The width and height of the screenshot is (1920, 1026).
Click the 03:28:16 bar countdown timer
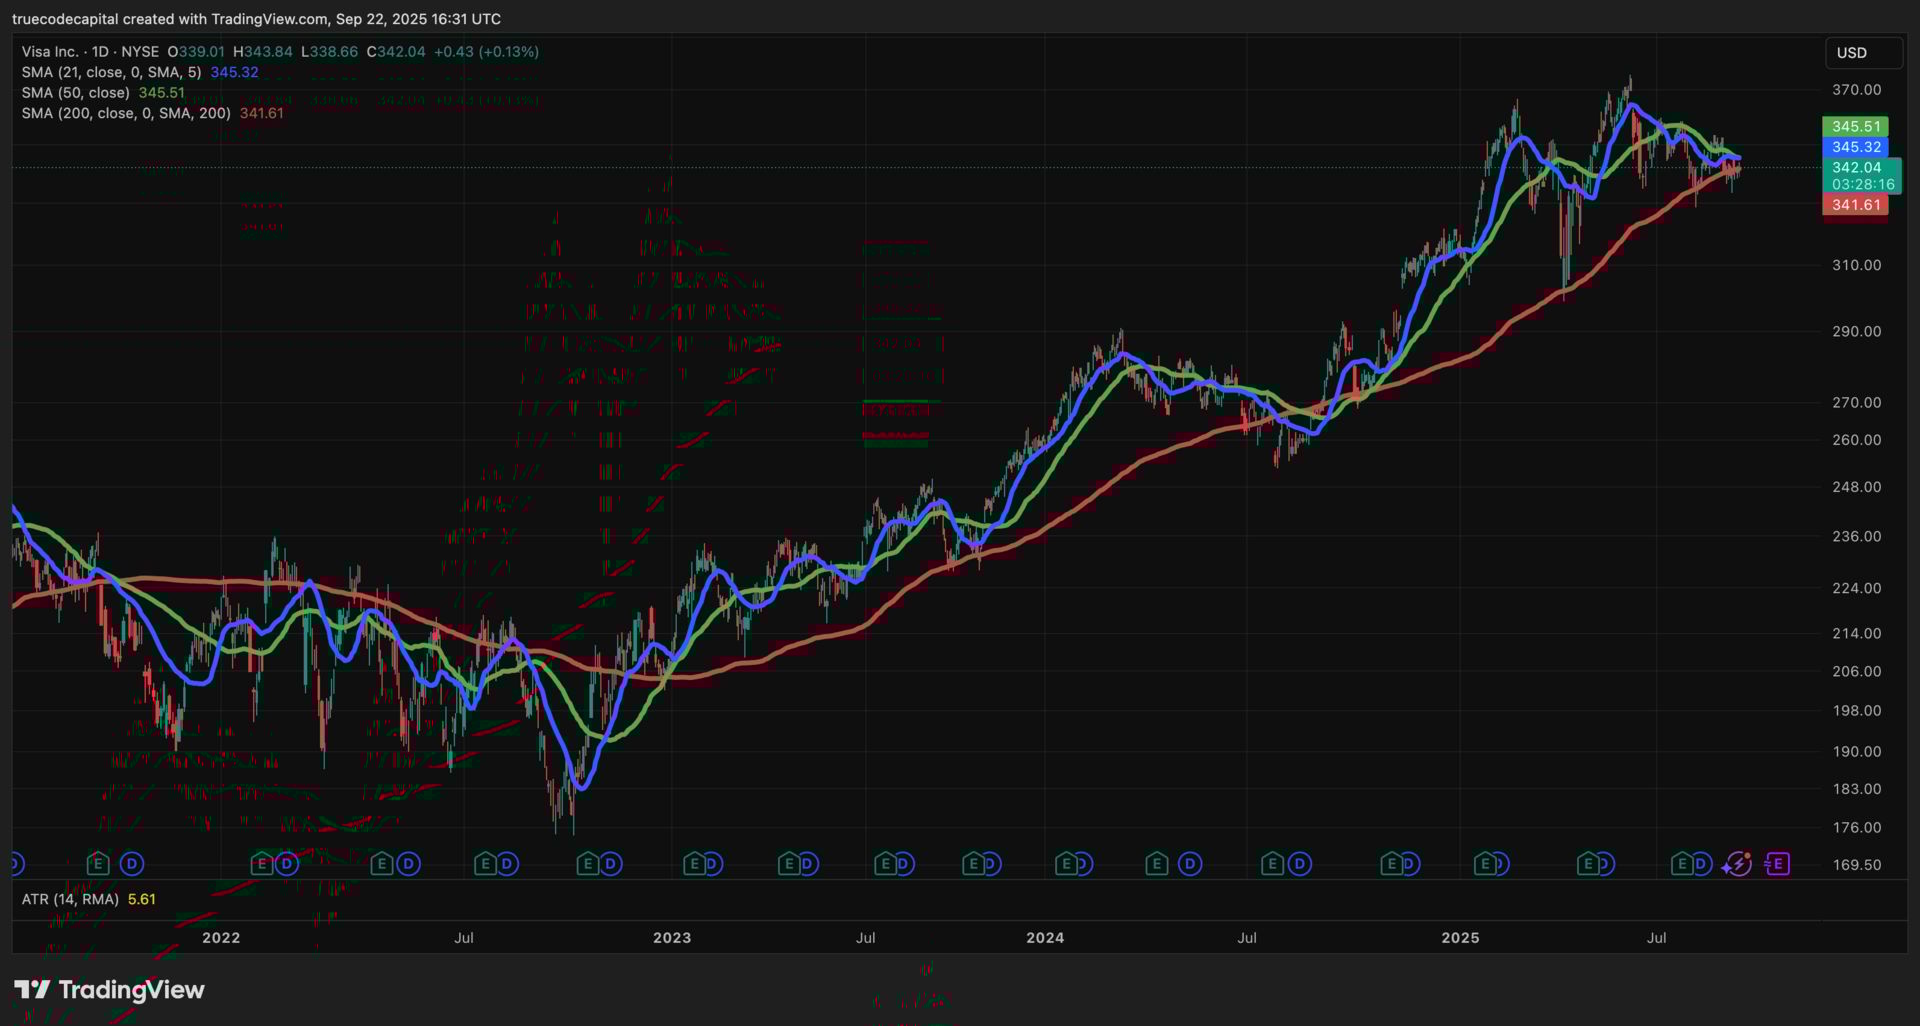tap(1863, 185)
